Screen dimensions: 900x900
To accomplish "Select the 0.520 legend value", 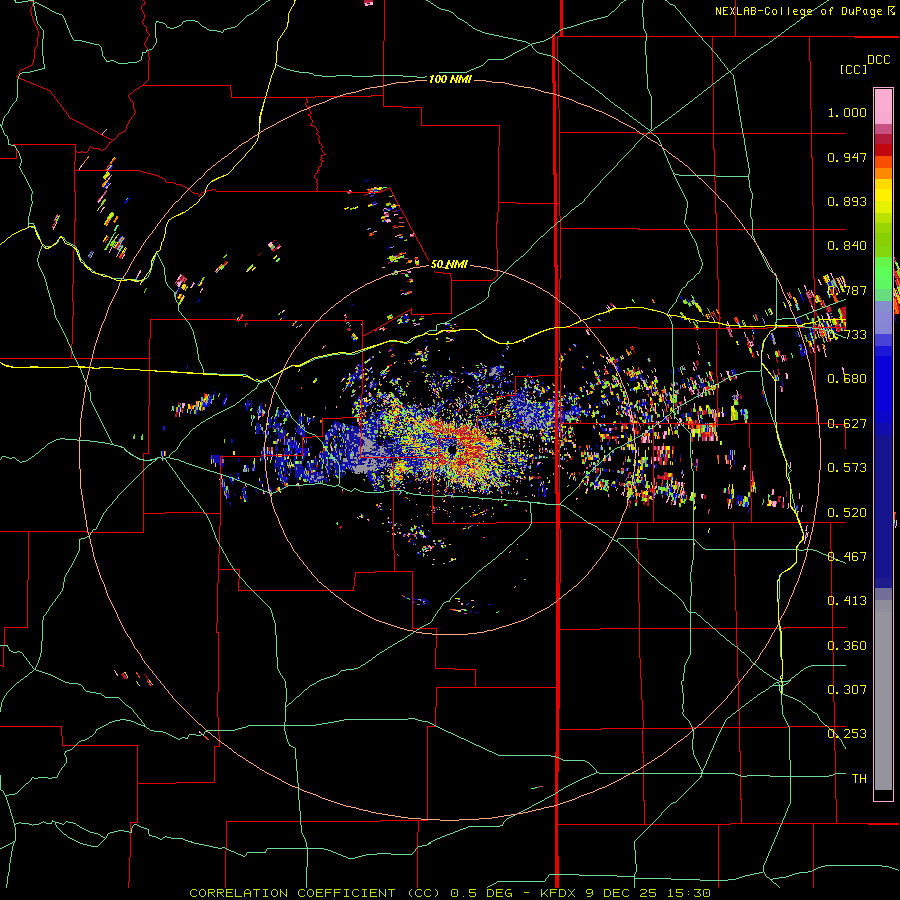I will [847, 512].
